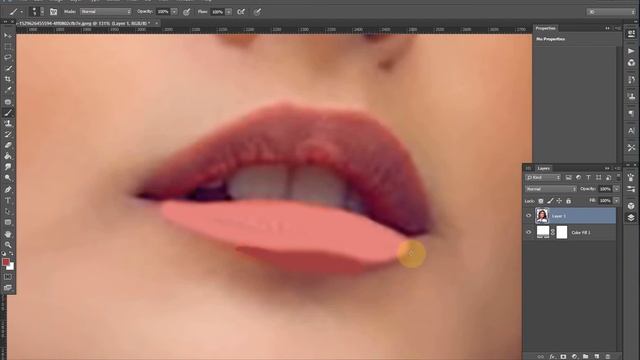Open the brush Flow slider dropdown
The width and height of the screenshot is (640, 360).
(229, 12)
